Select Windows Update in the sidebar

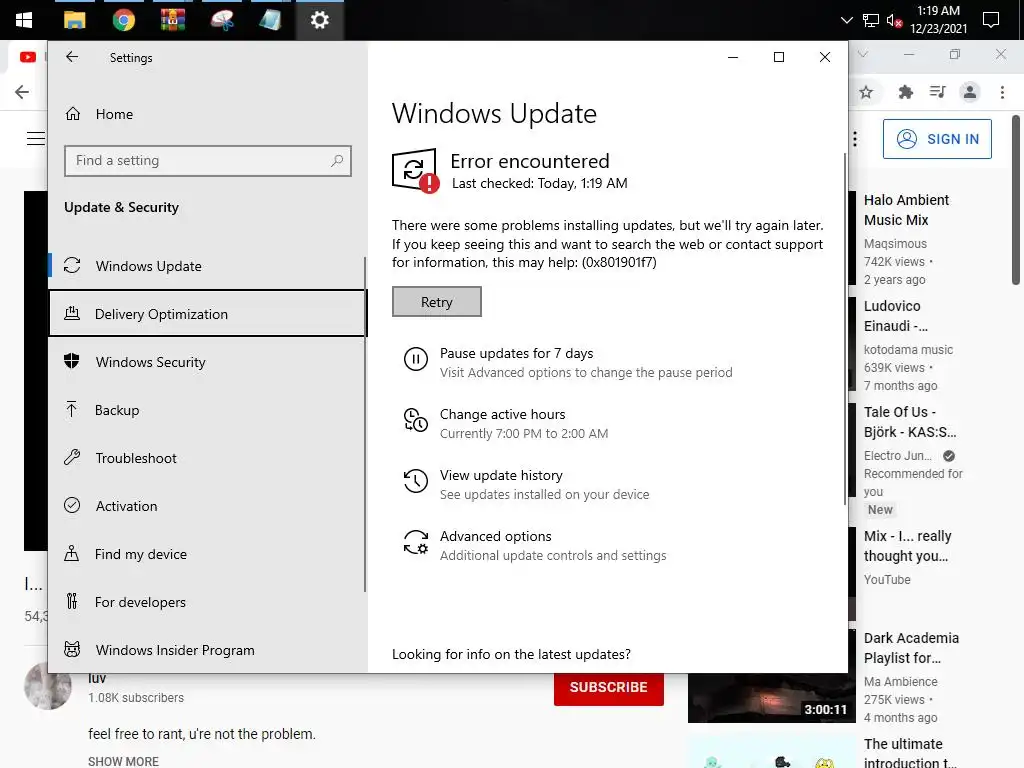(208, 266)
